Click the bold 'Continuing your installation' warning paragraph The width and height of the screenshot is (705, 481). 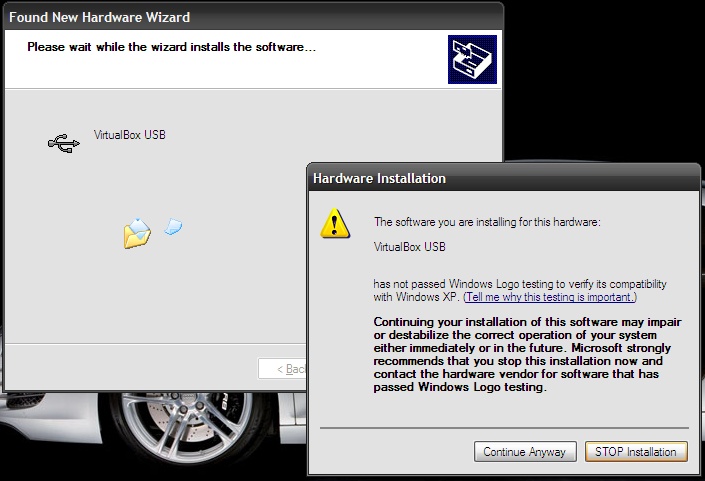(527, 354)
